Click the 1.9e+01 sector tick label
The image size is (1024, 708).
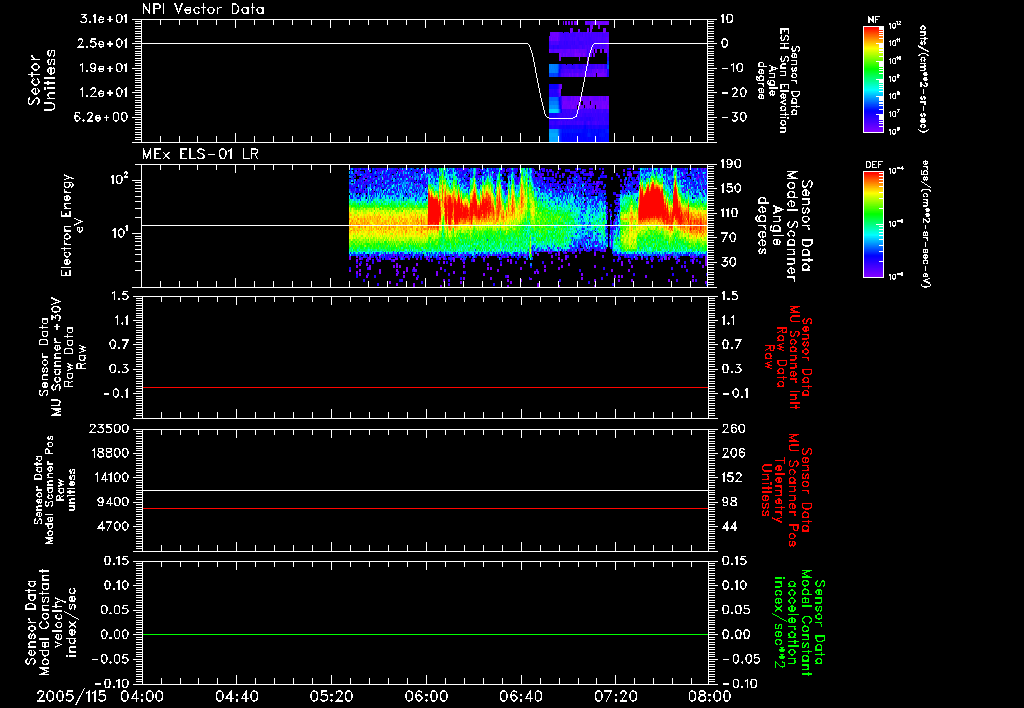[x=105, y=68]
